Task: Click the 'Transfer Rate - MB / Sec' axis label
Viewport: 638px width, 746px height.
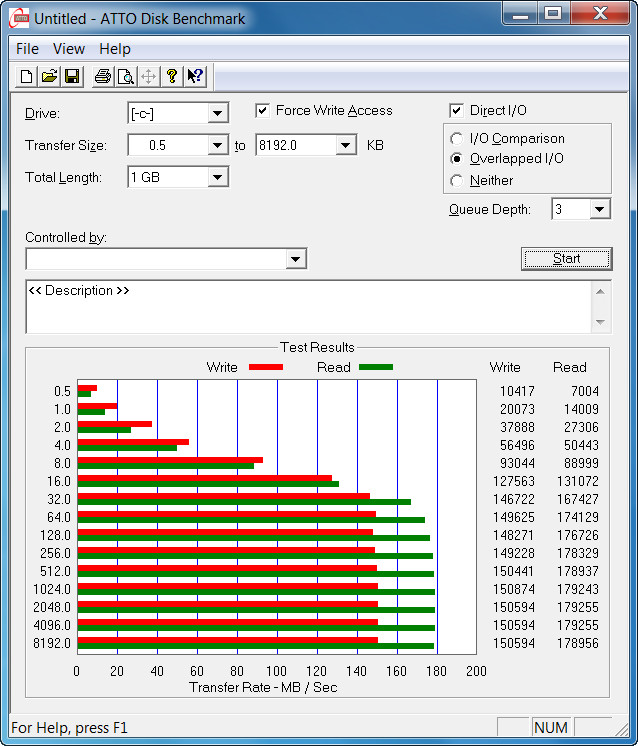Action: (263, 687)
